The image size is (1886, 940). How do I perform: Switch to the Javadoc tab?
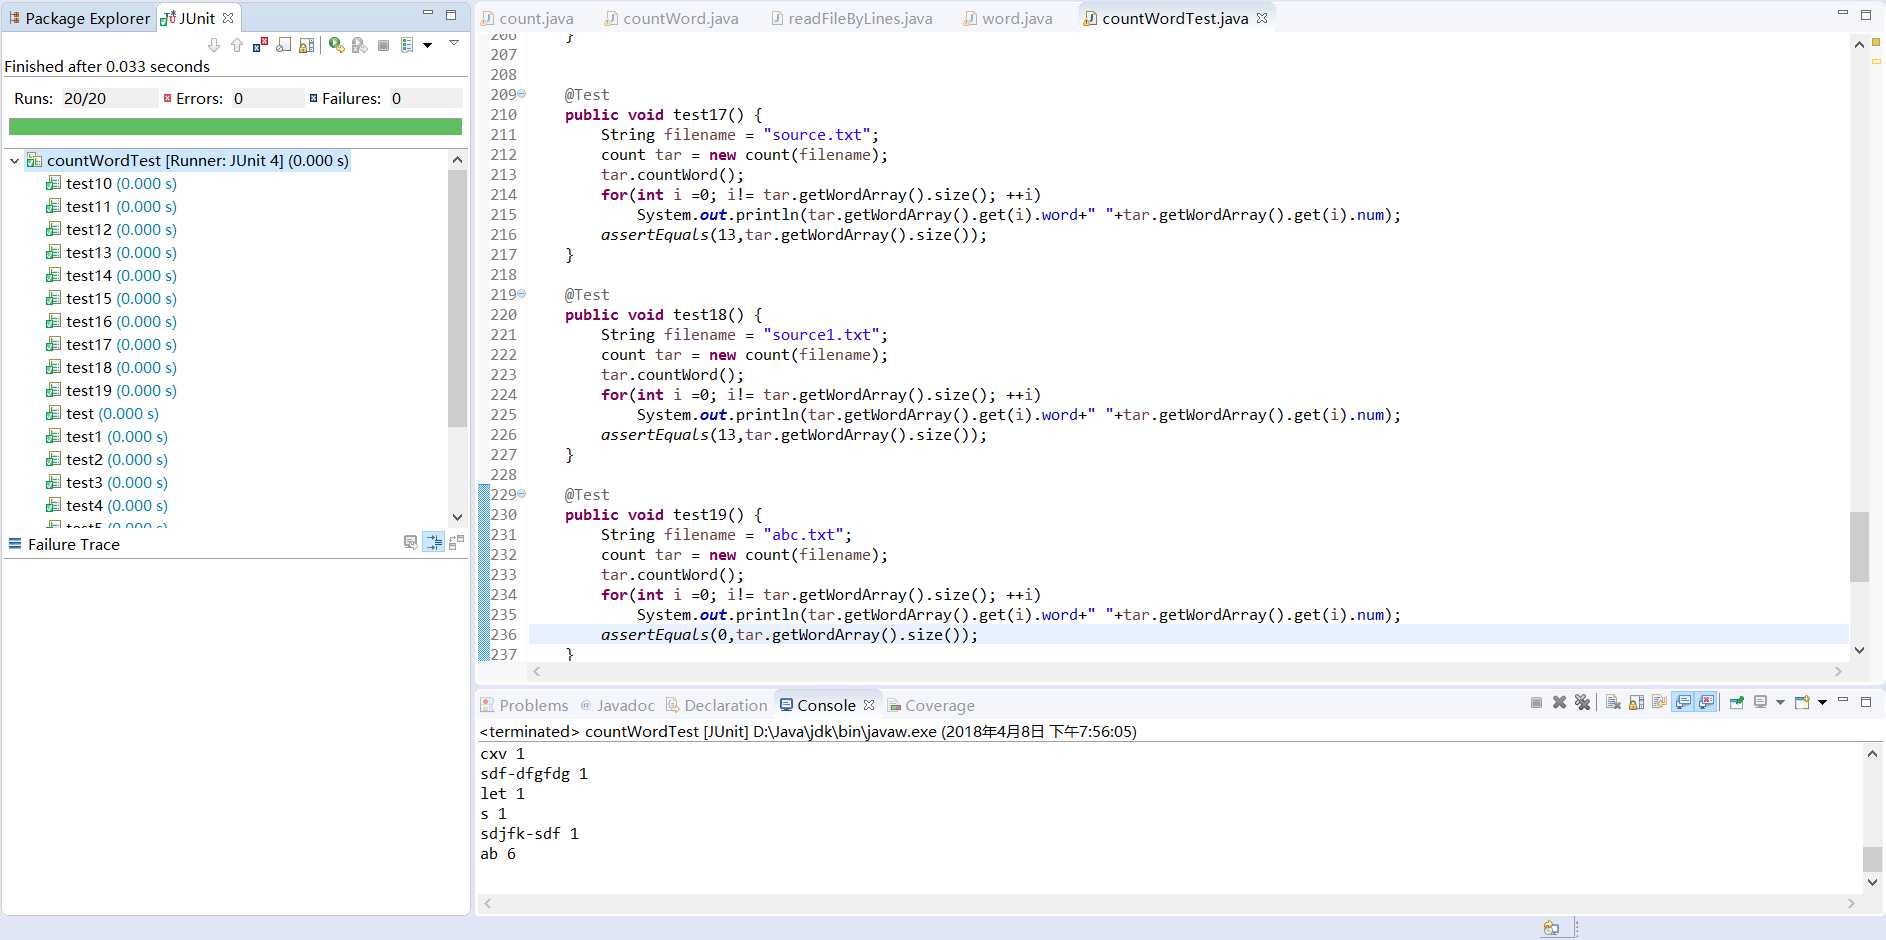[x=617, y=705]
